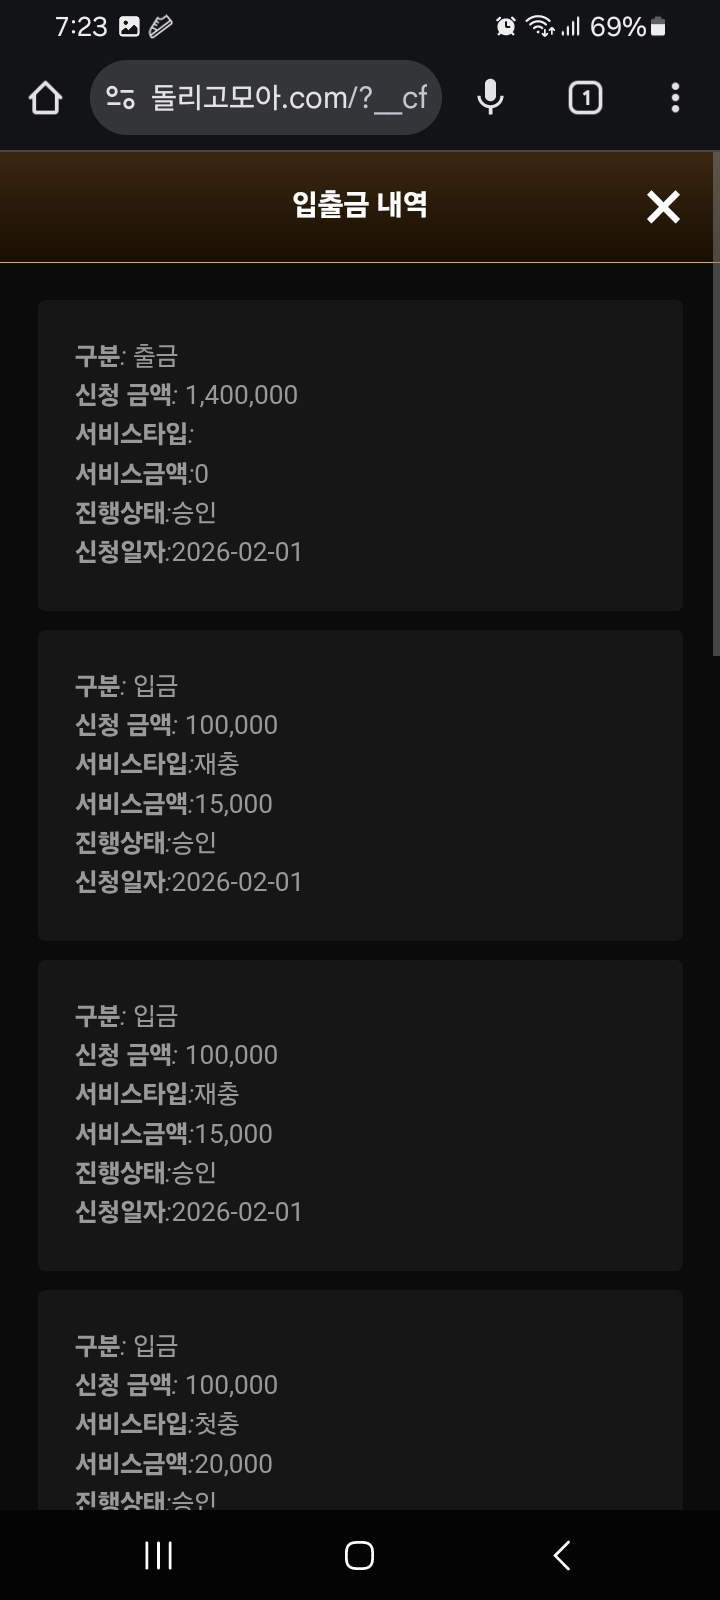Tap the Wi-Fi signal status icon

tap(541, 27)
